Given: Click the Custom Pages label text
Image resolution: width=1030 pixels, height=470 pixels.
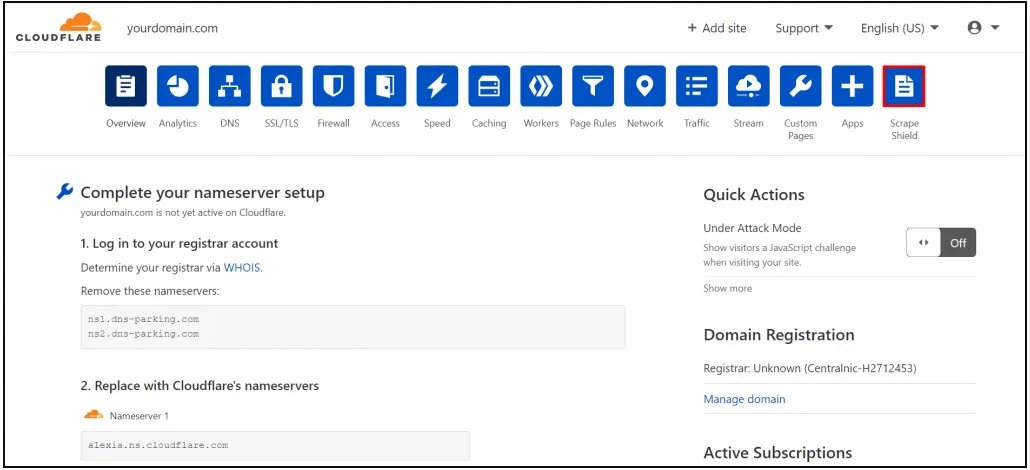Looking at the screenshot, I should point(800,129).
